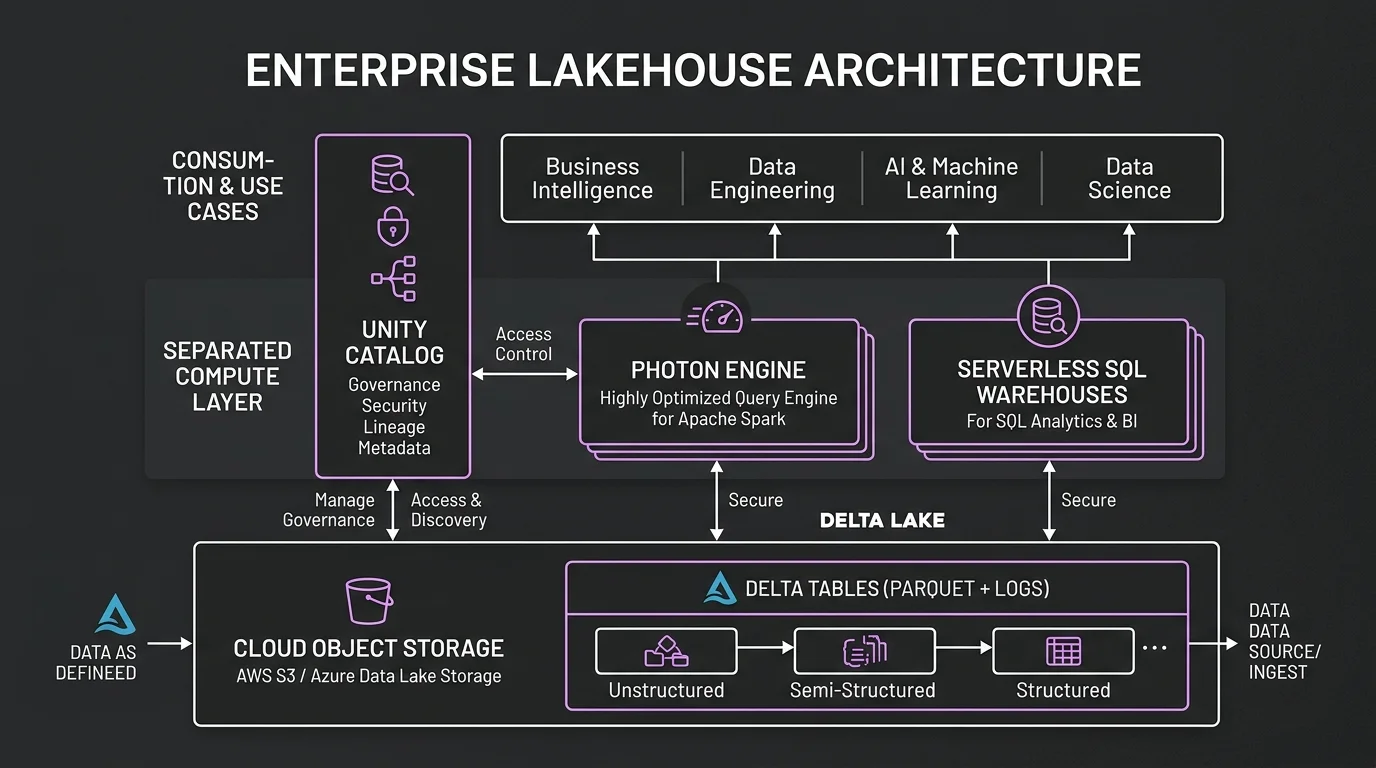
Task: Click the table grid icon in Structured box
Action: 1063,651
